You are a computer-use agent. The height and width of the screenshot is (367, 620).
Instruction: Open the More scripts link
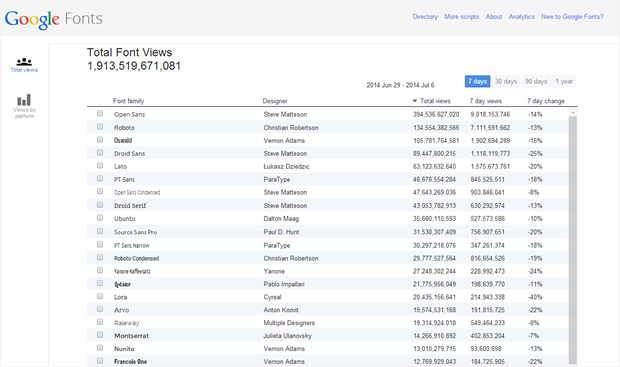click(x=461, y=17)
